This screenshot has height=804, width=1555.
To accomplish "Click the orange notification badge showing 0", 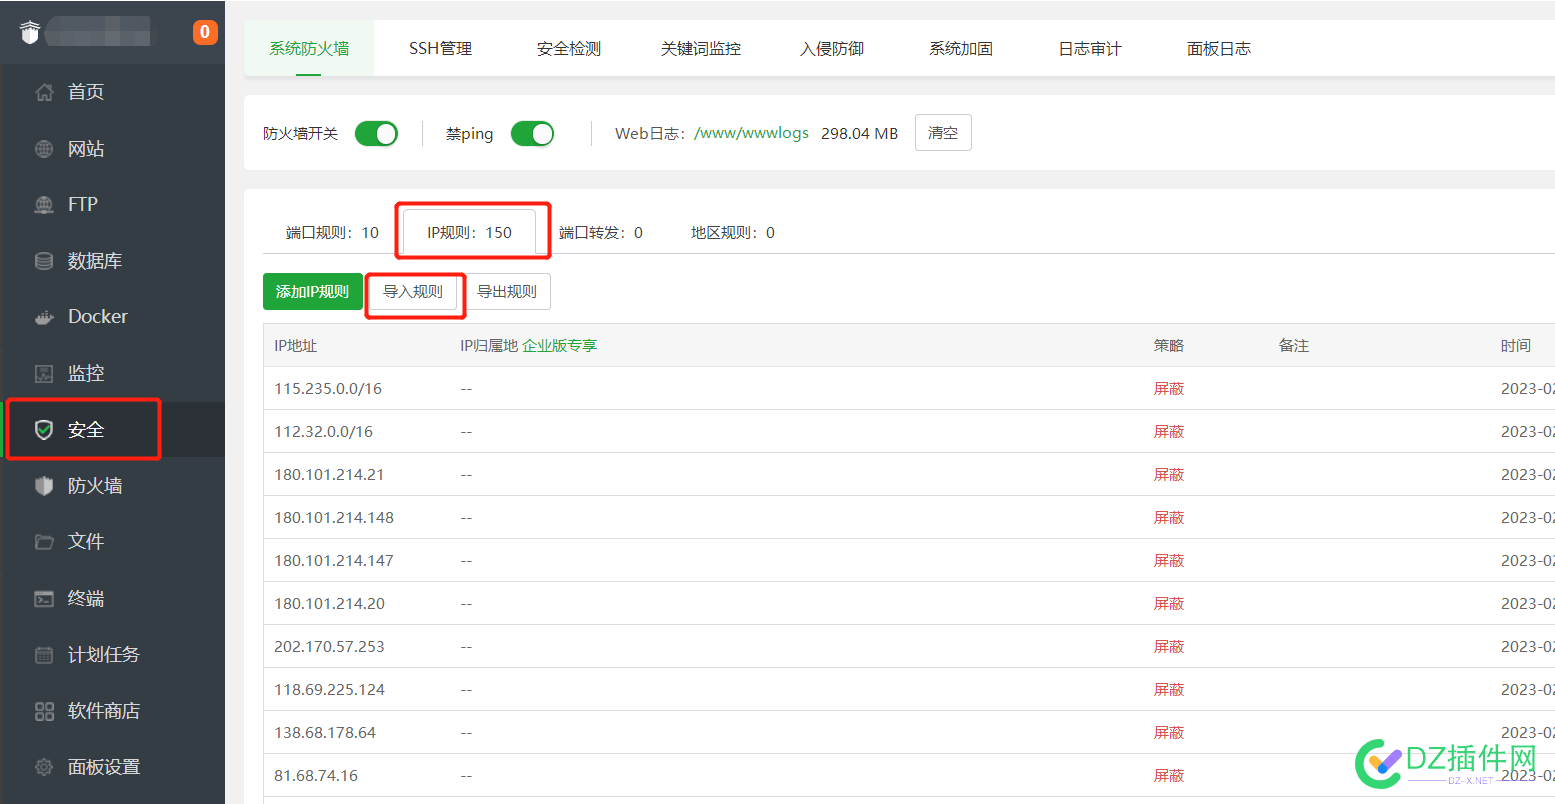I will pyautogui.click(x=205, y=32).
